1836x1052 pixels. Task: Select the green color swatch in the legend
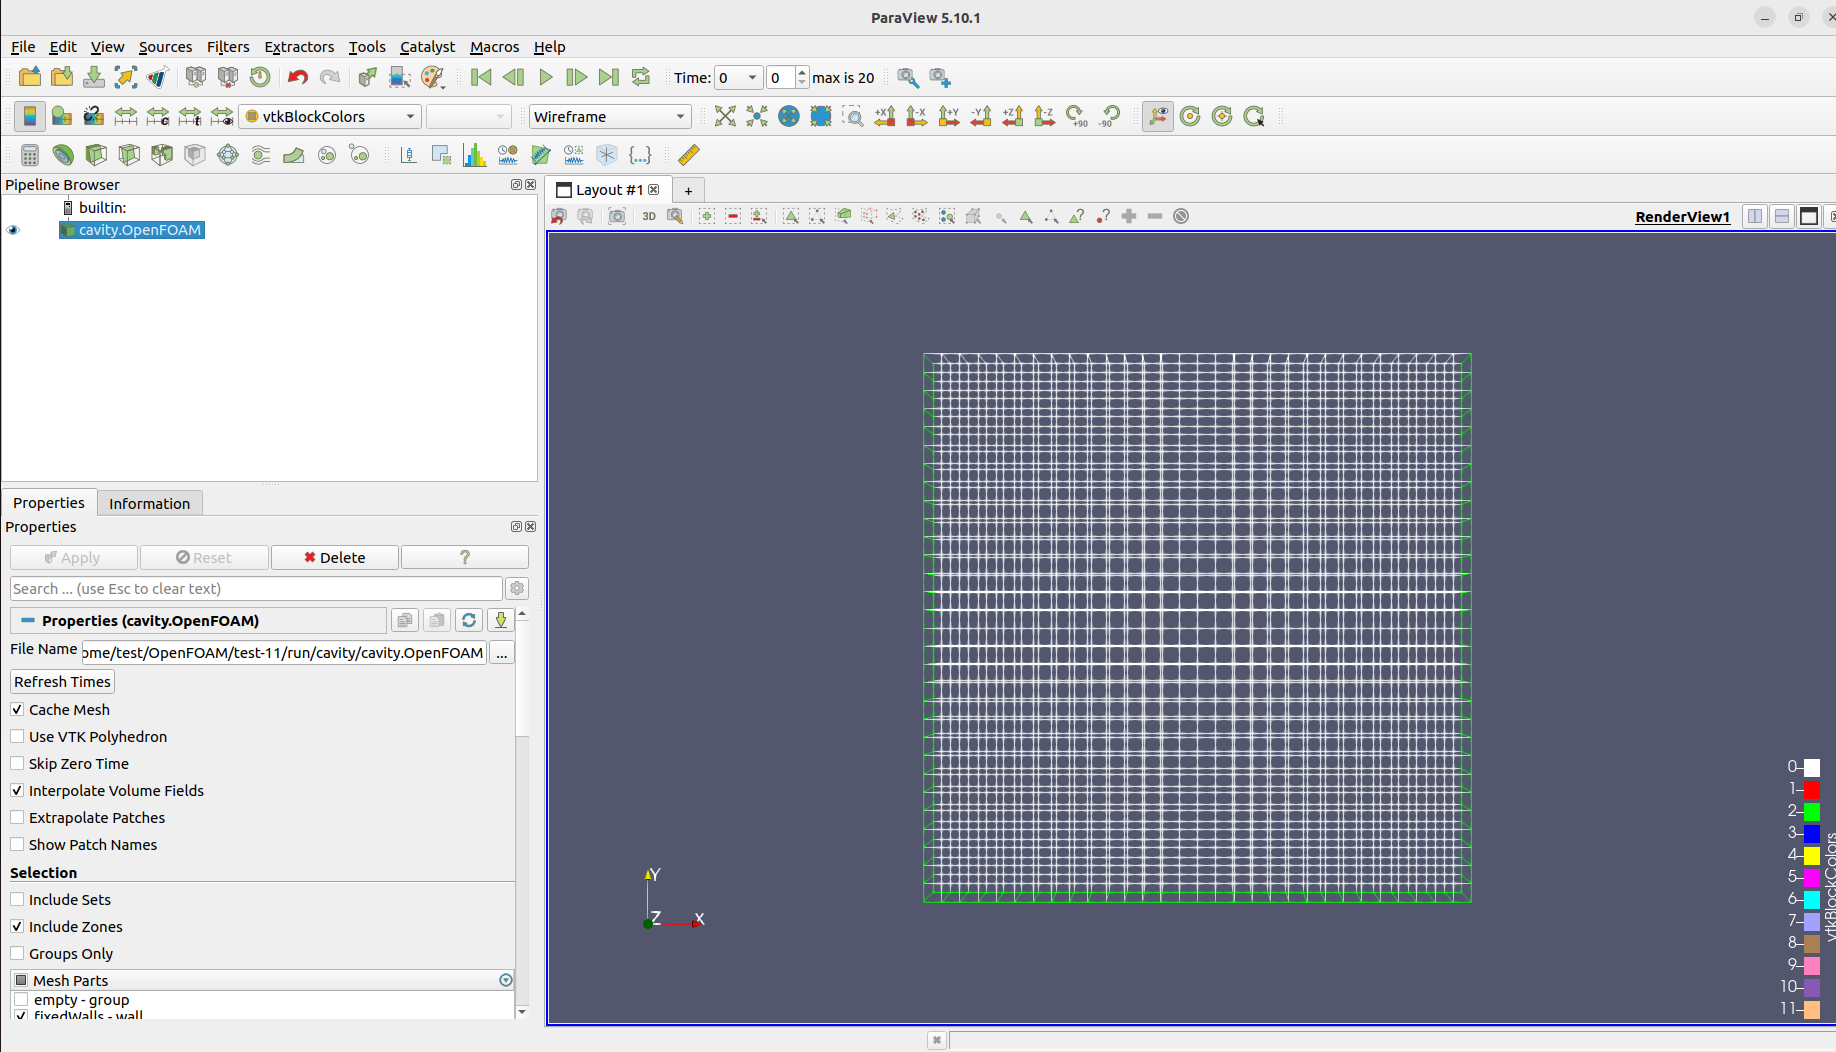[x=1811, y=810]
